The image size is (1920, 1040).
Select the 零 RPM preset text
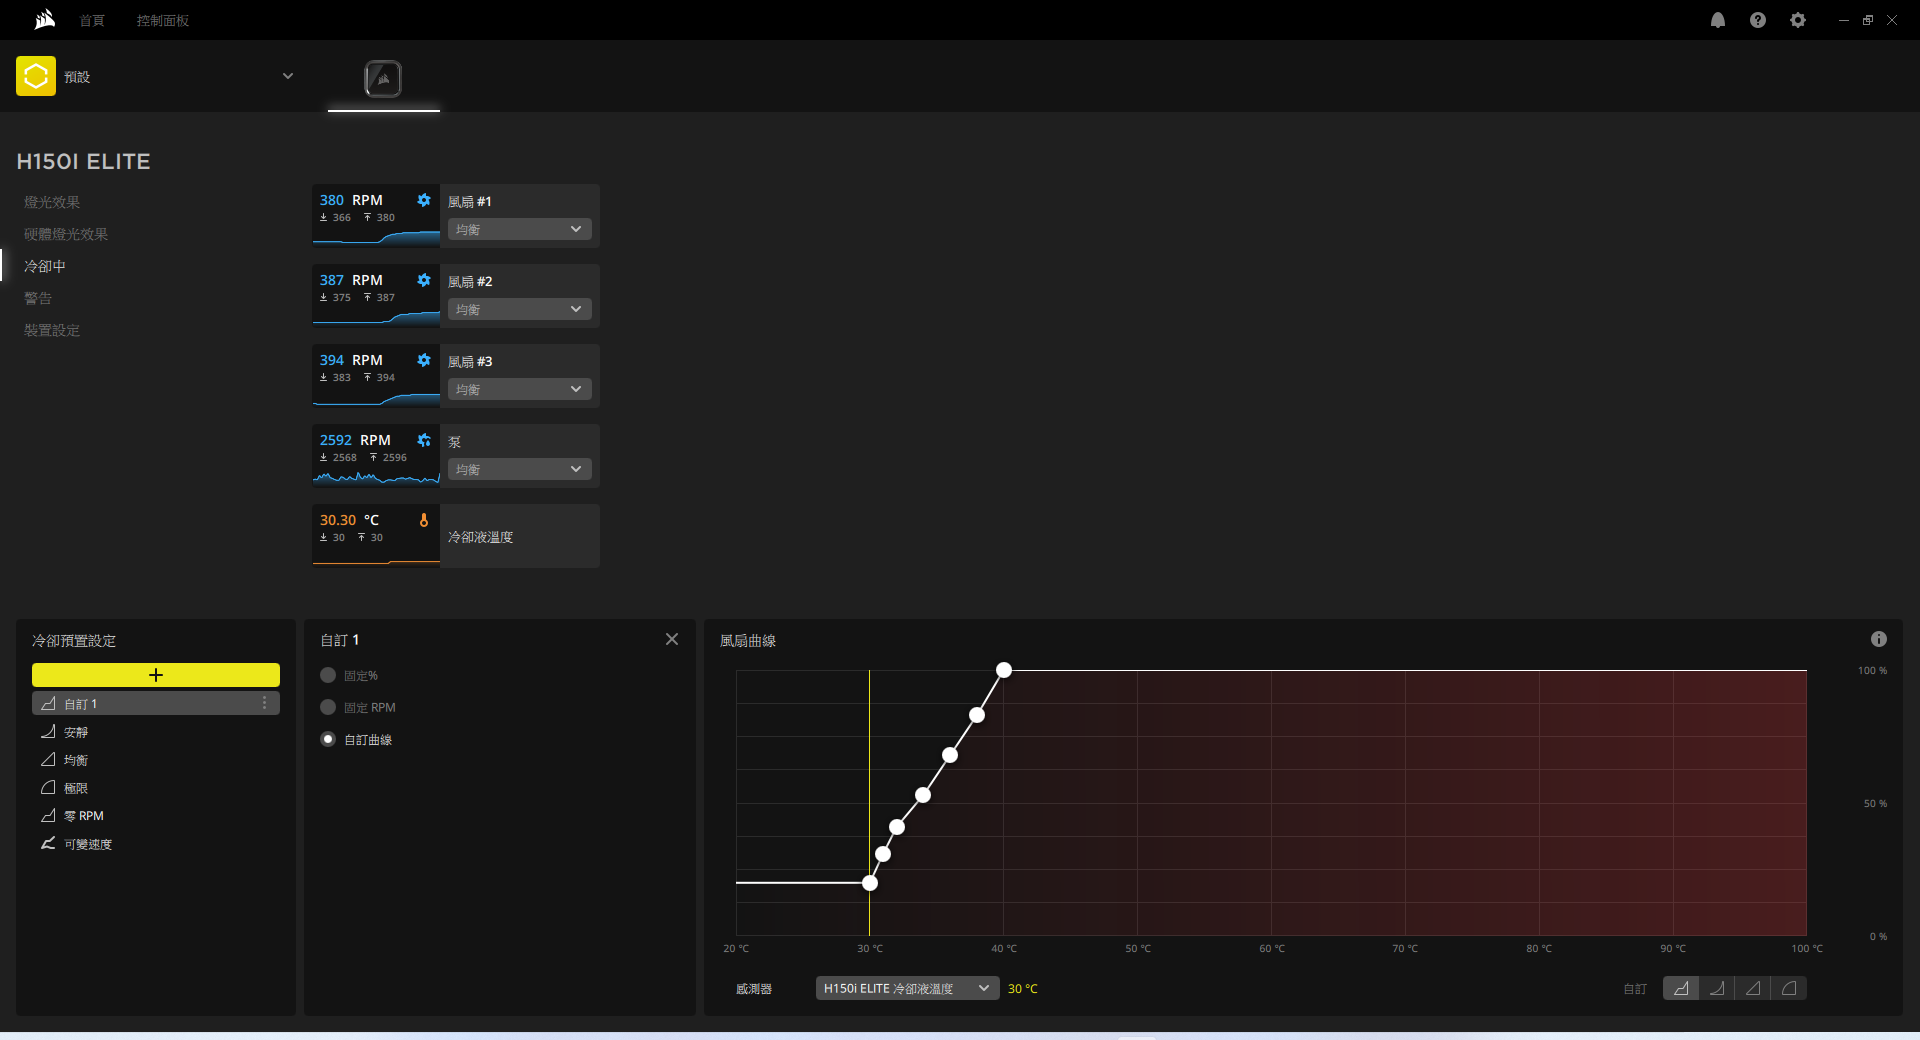[x=84, y=816]
